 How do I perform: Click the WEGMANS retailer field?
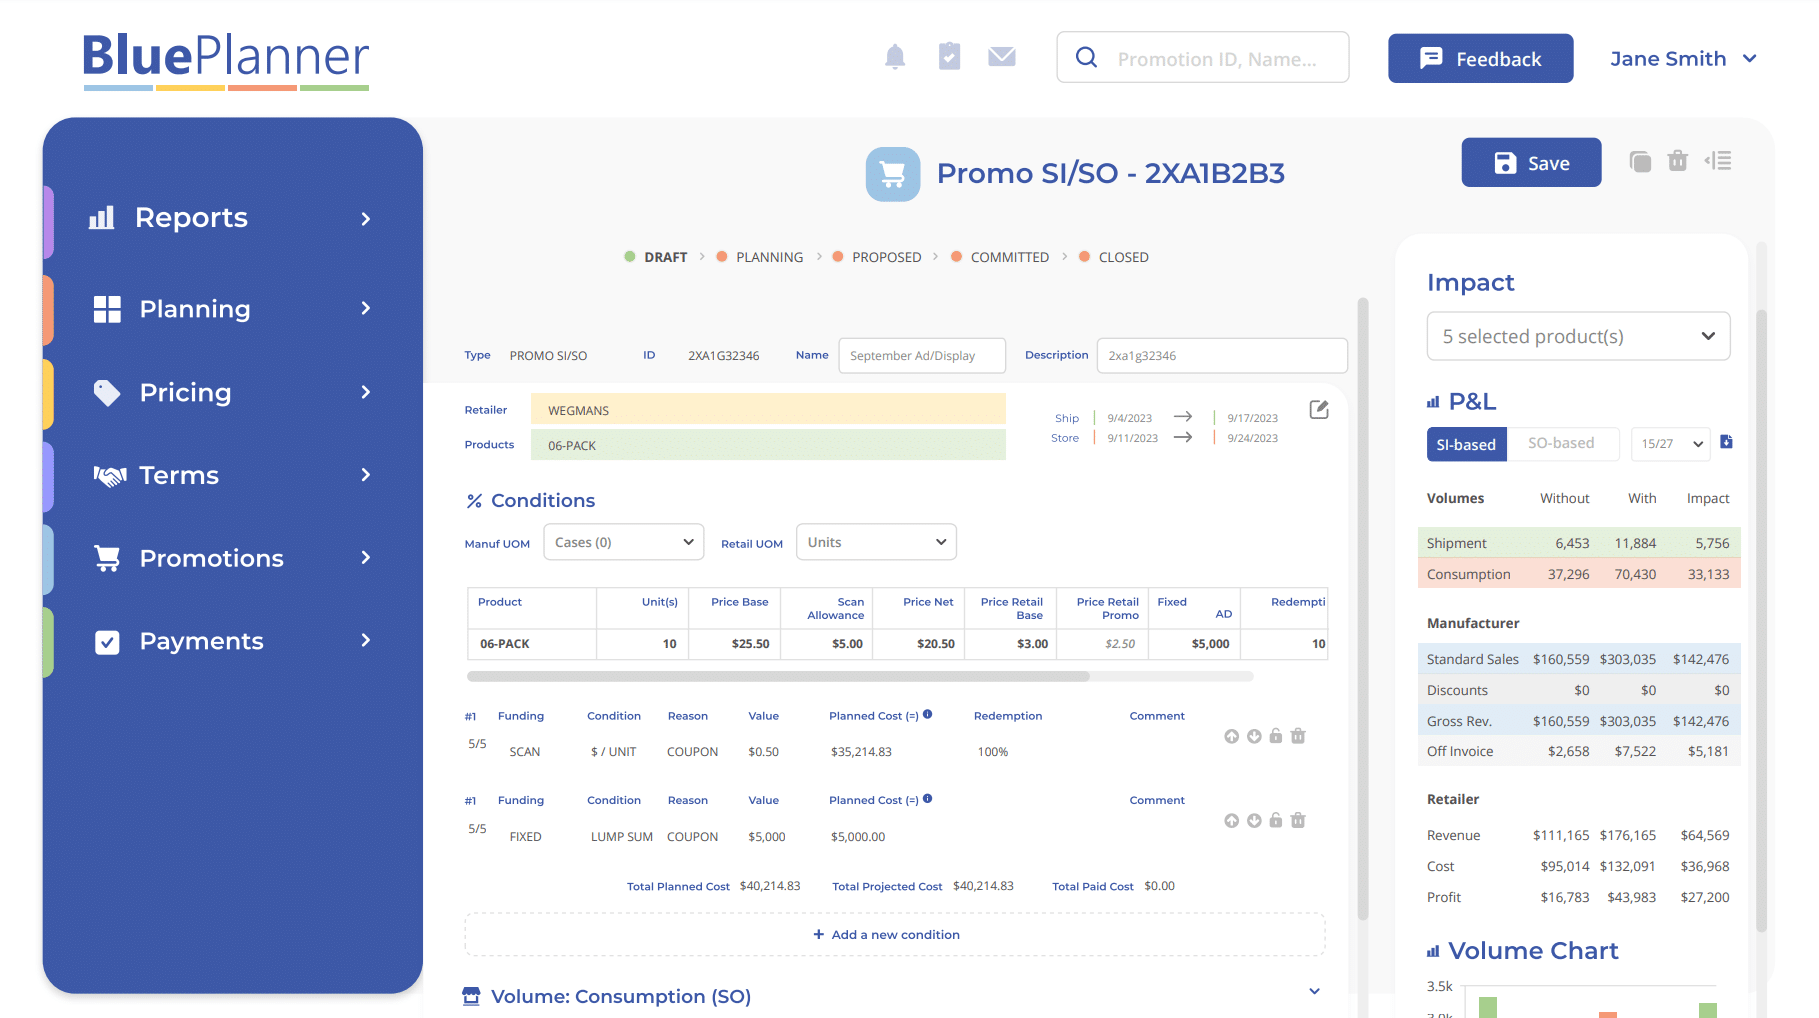point(768,410)
